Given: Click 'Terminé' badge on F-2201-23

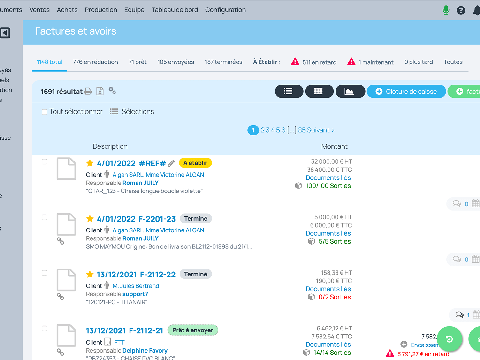Looking at the screenshot, I should point(196,219).
